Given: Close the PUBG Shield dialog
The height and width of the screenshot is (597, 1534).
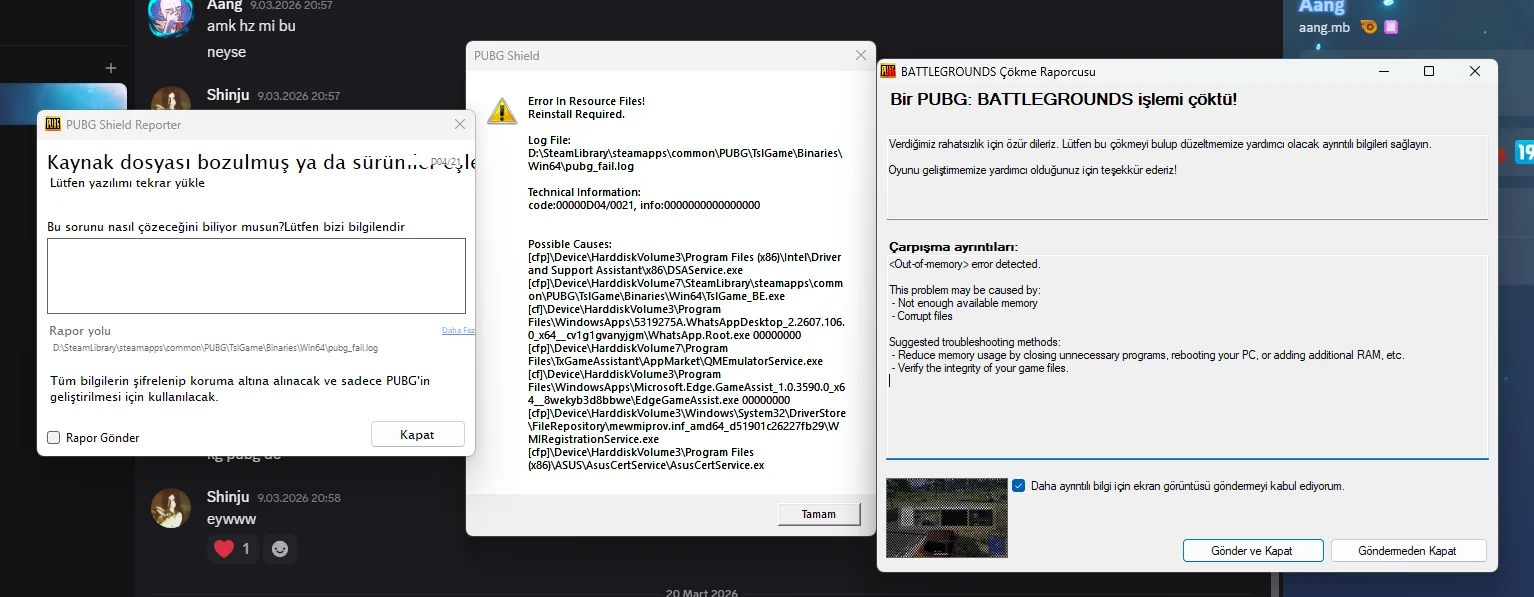Looking at the screenshot, I should [860, 56].
